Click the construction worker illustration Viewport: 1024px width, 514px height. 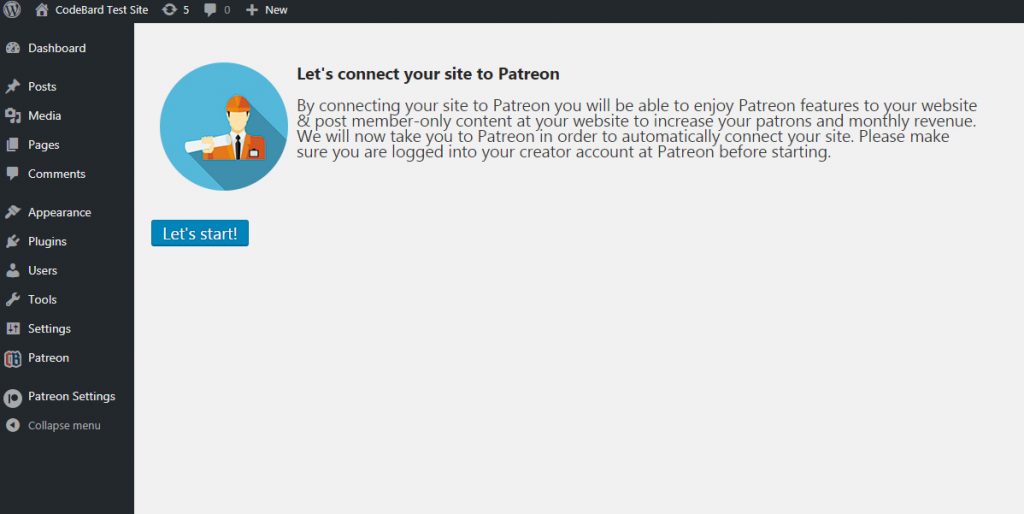[x=223, y=127]
